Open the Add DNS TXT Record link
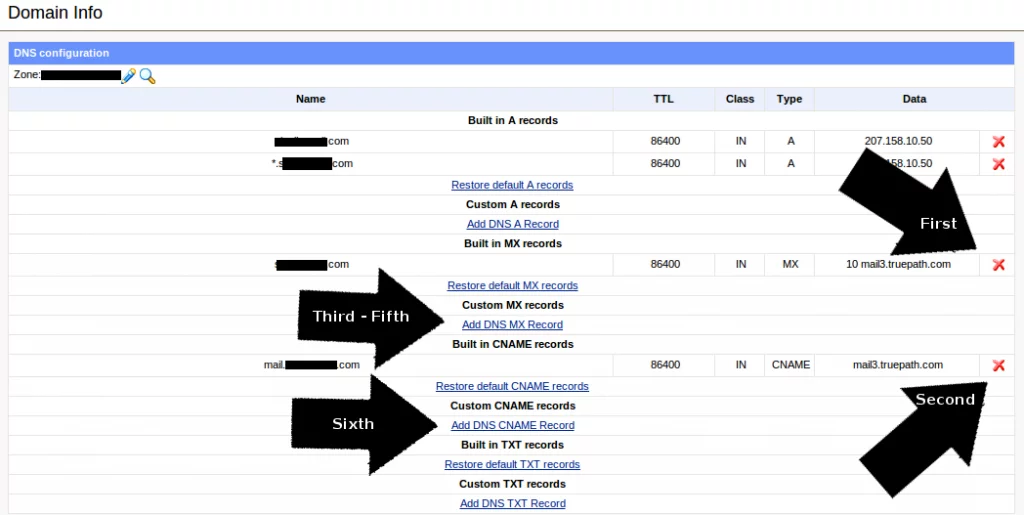Viewport: 1024px width, 515px height. [x=512, y=503]
